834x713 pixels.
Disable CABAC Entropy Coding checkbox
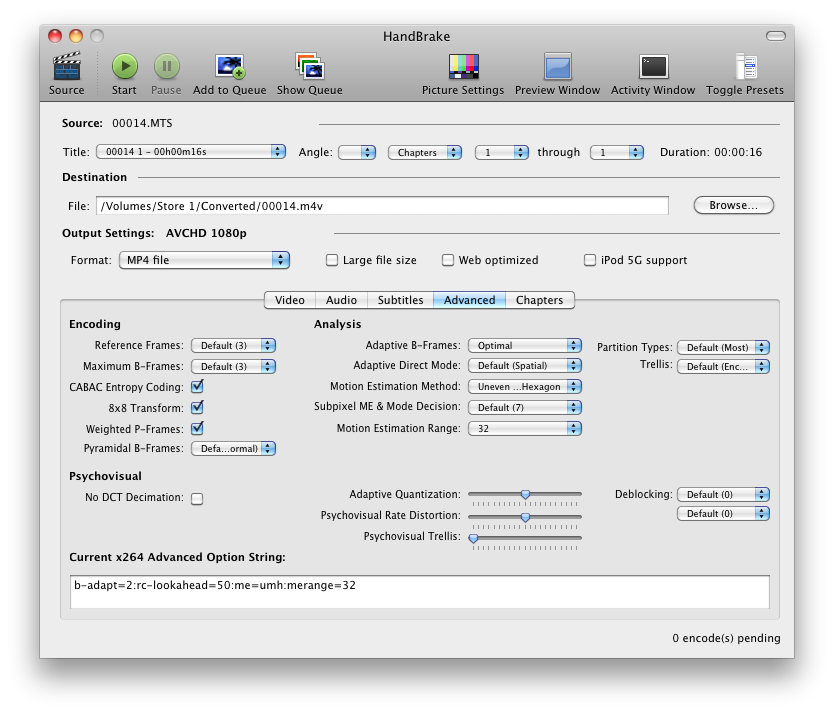pos(197,387)
